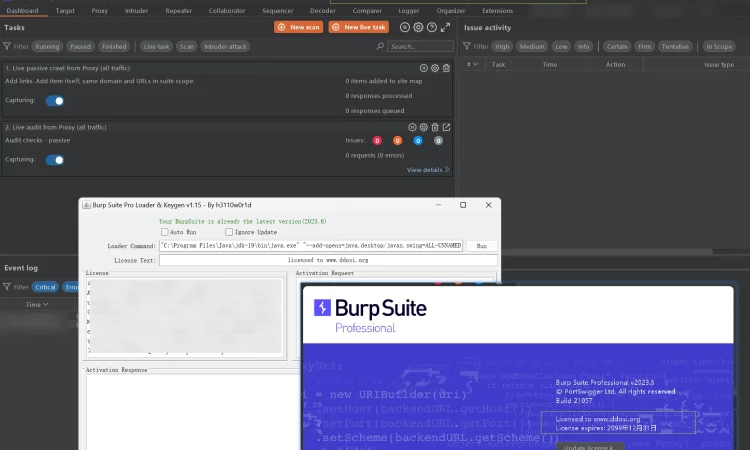Image resolution: width=750 pixels, height=450 pixels.
Task: Click the grey info issues count badge
Action: point(438,141)
